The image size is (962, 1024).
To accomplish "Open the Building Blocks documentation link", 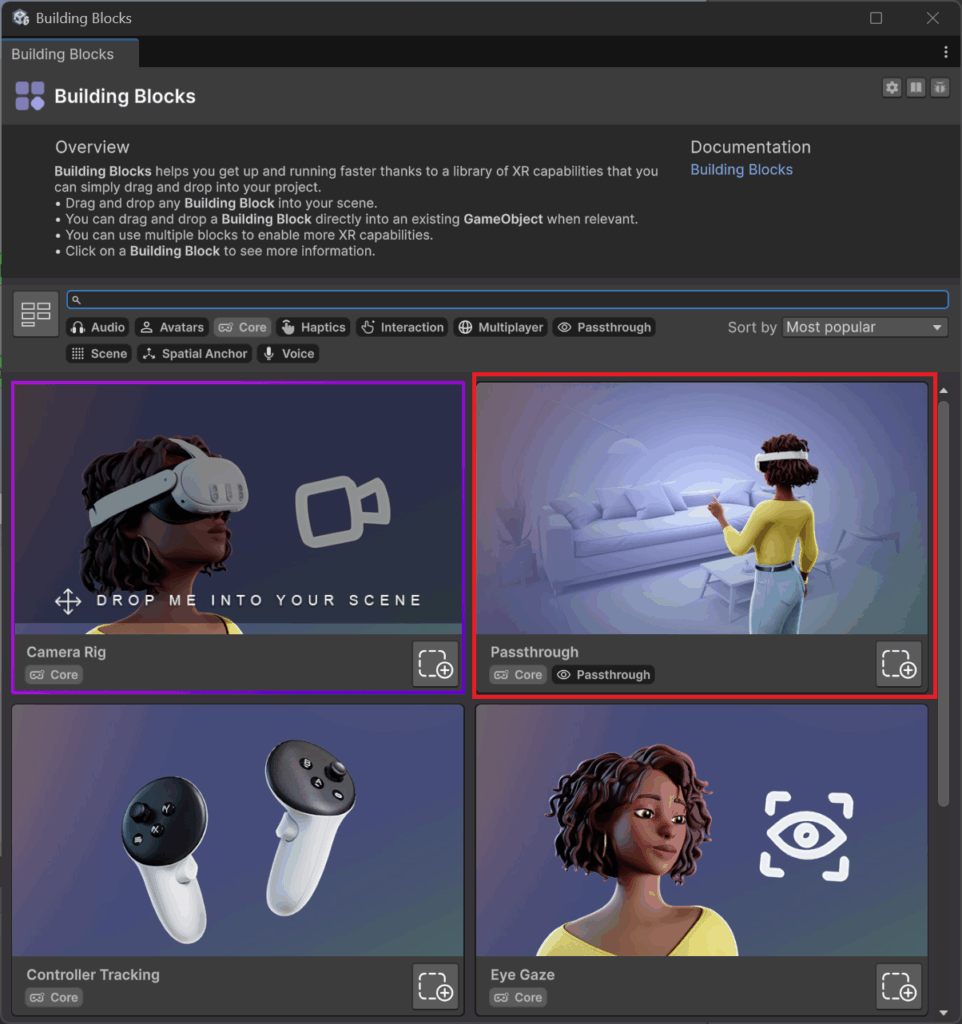I will 741,170.
